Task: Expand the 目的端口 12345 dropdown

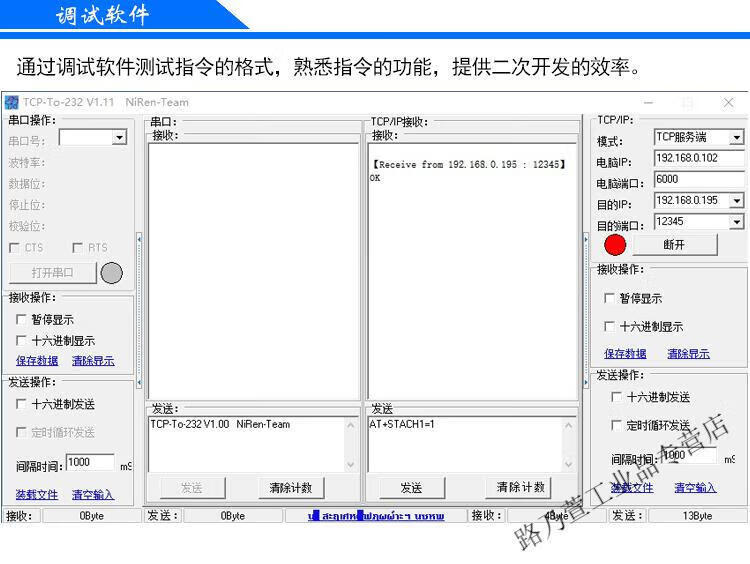Action: (736, 221)
